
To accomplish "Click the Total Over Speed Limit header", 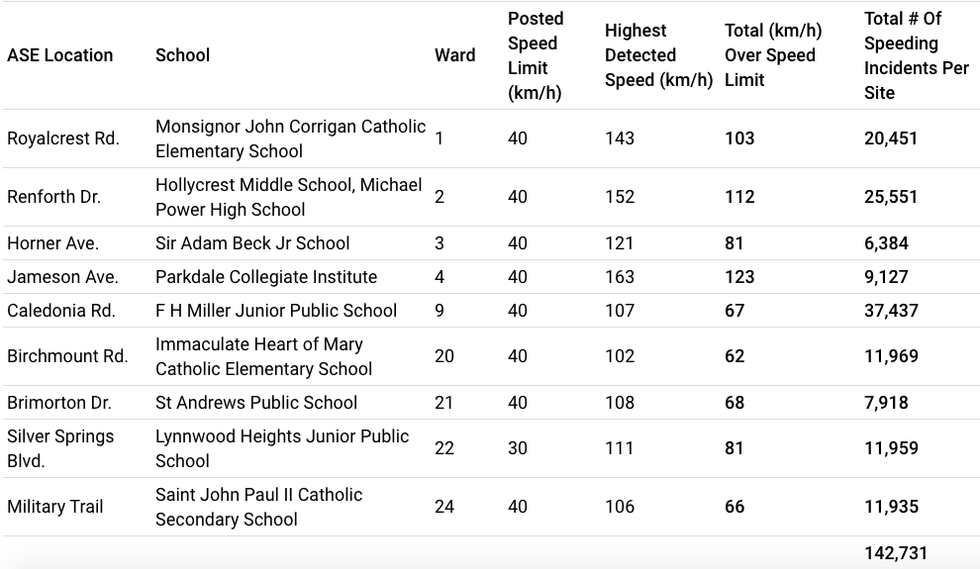I will pos(772,56).
